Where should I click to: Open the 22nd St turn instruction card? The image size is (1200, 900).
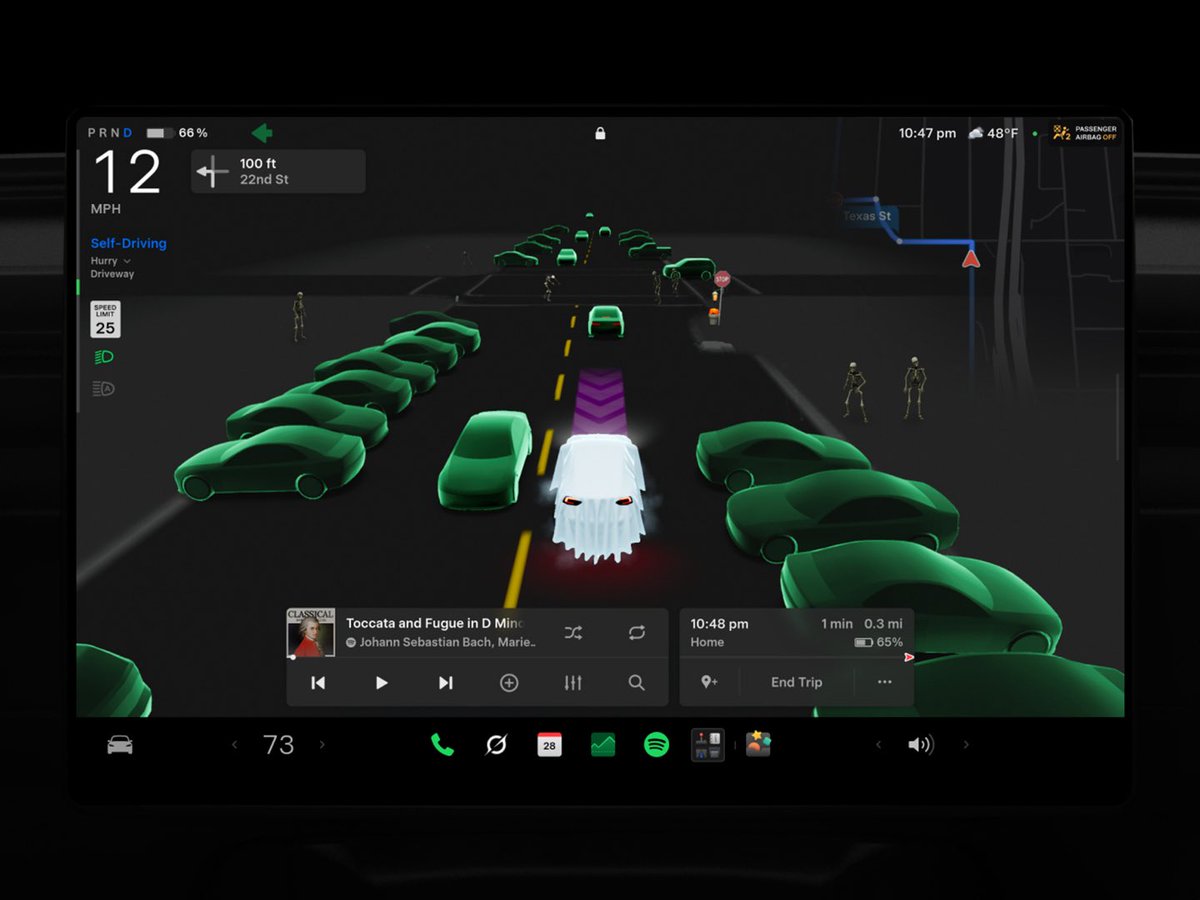[x=278, y=171]
